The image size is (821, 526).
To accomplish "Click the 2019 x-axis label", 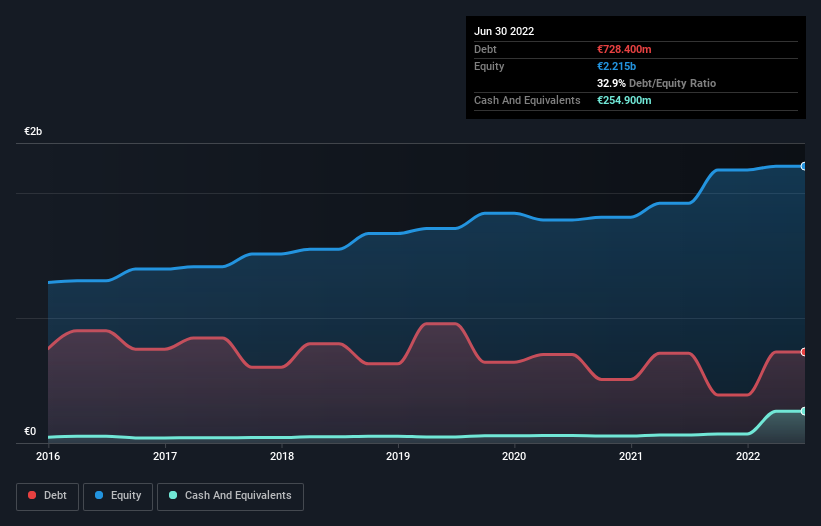I will coord(398,456).
